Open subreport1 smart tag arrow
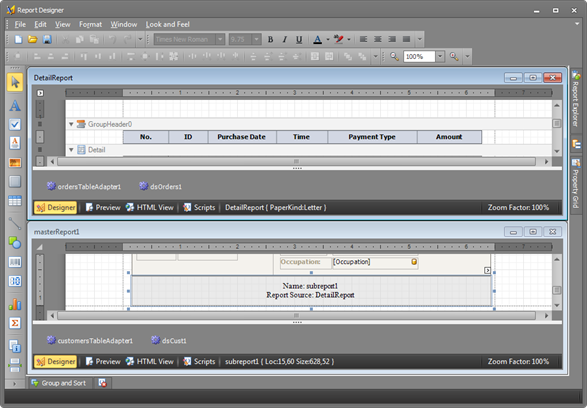Screen dimensions: 587x408 (487, 270)
